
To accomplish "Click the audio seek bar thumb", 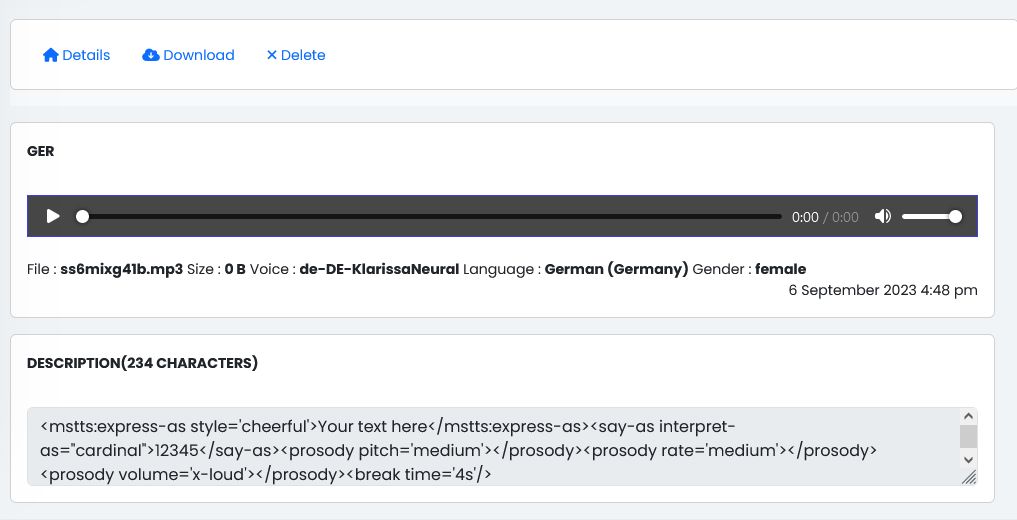I will point(83,216).
